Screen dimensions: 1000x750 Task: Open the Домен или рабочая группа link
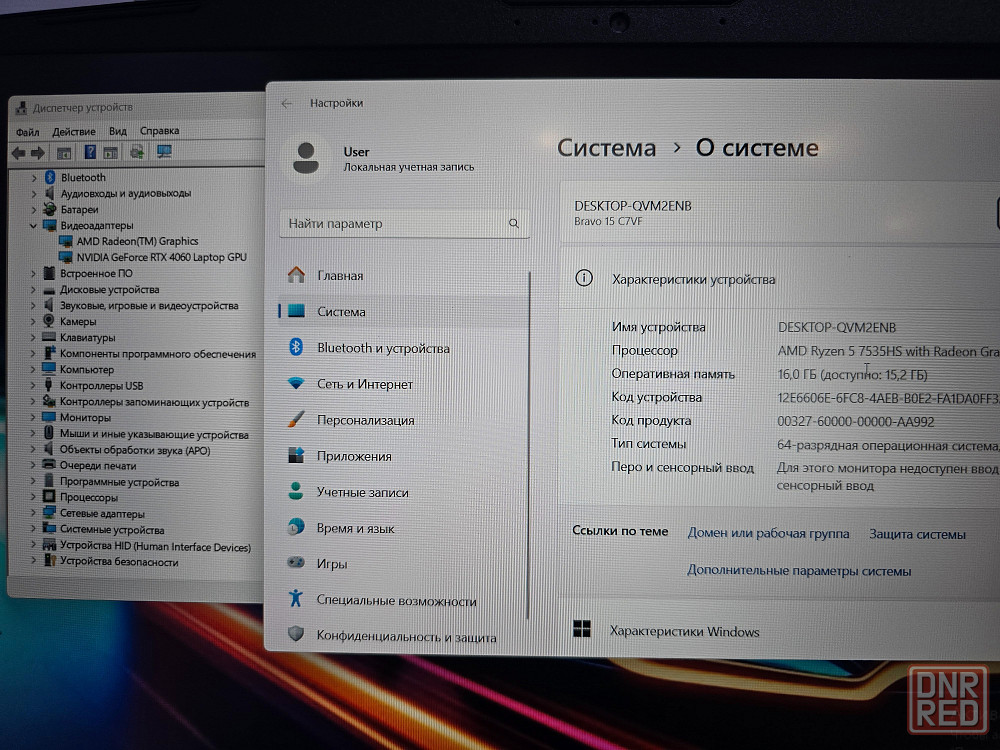[768, 533]
